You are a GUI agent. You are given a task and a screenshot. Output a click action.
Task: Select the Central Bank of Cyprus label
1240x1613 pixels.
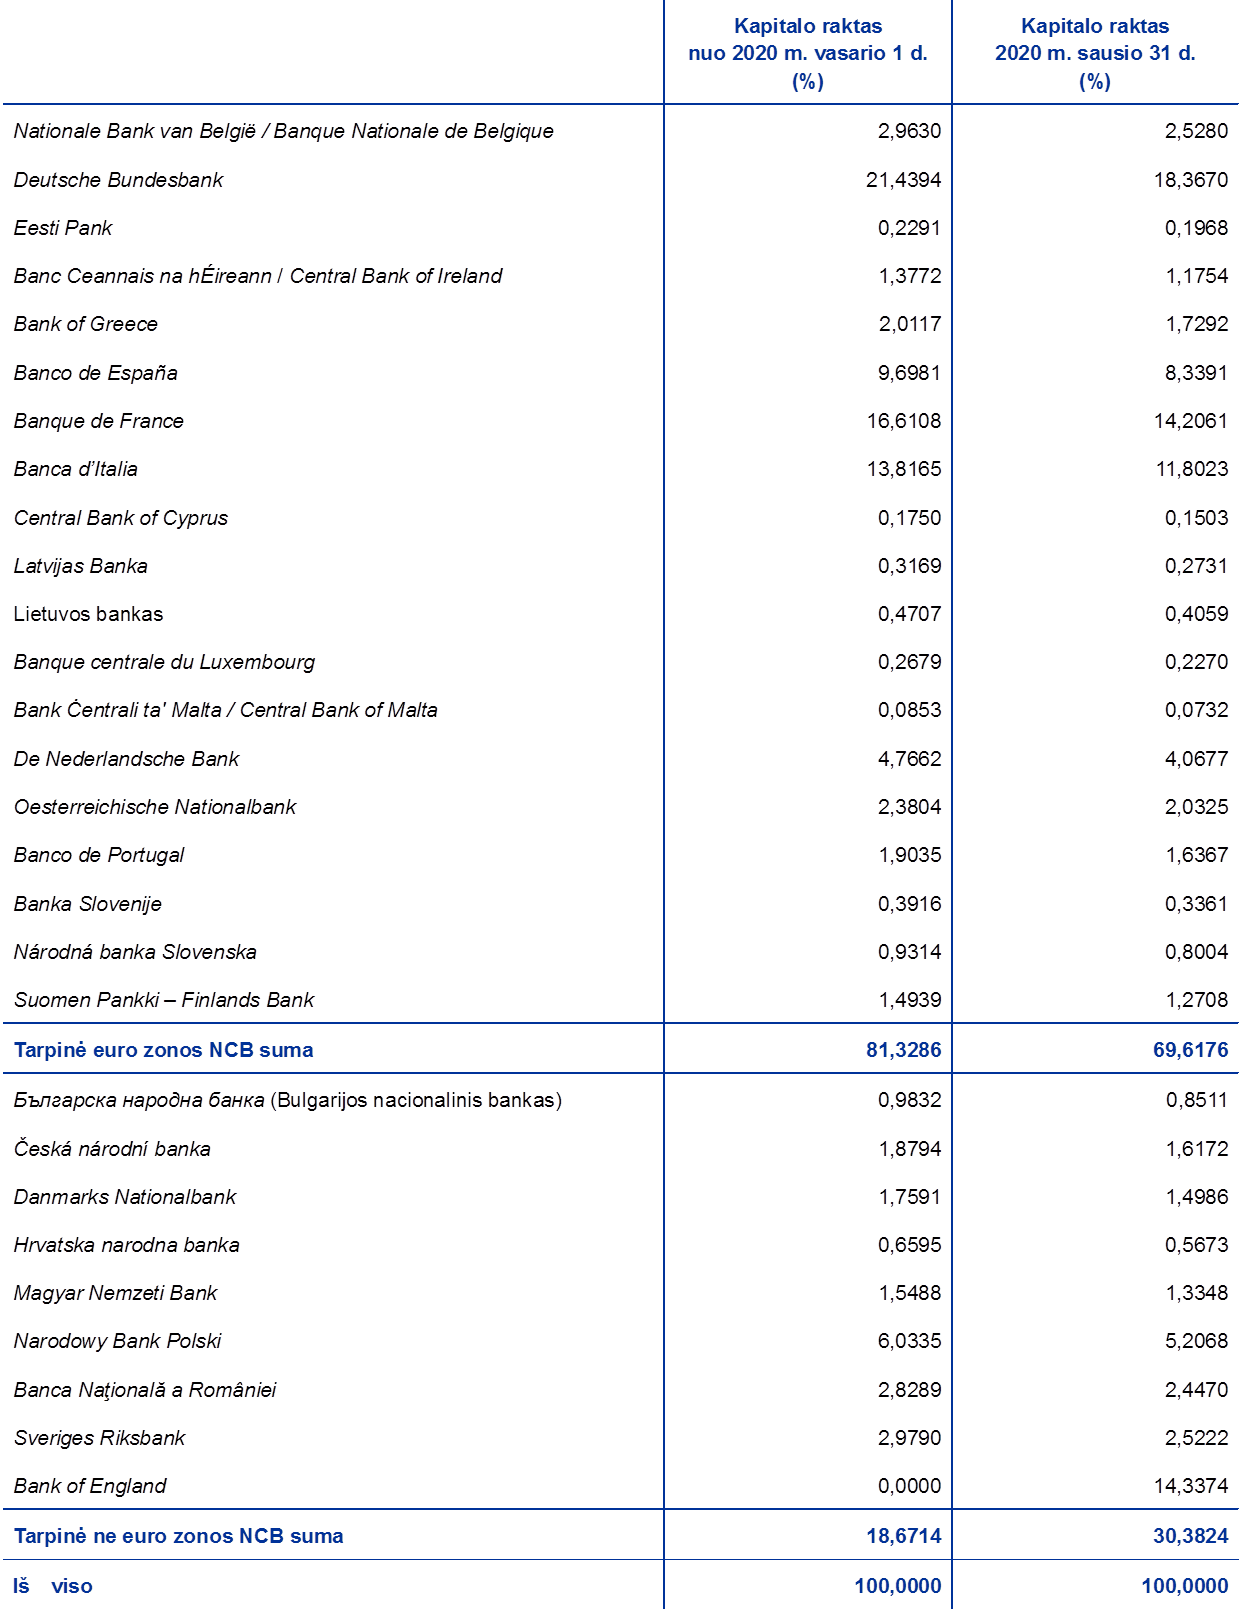121,518
